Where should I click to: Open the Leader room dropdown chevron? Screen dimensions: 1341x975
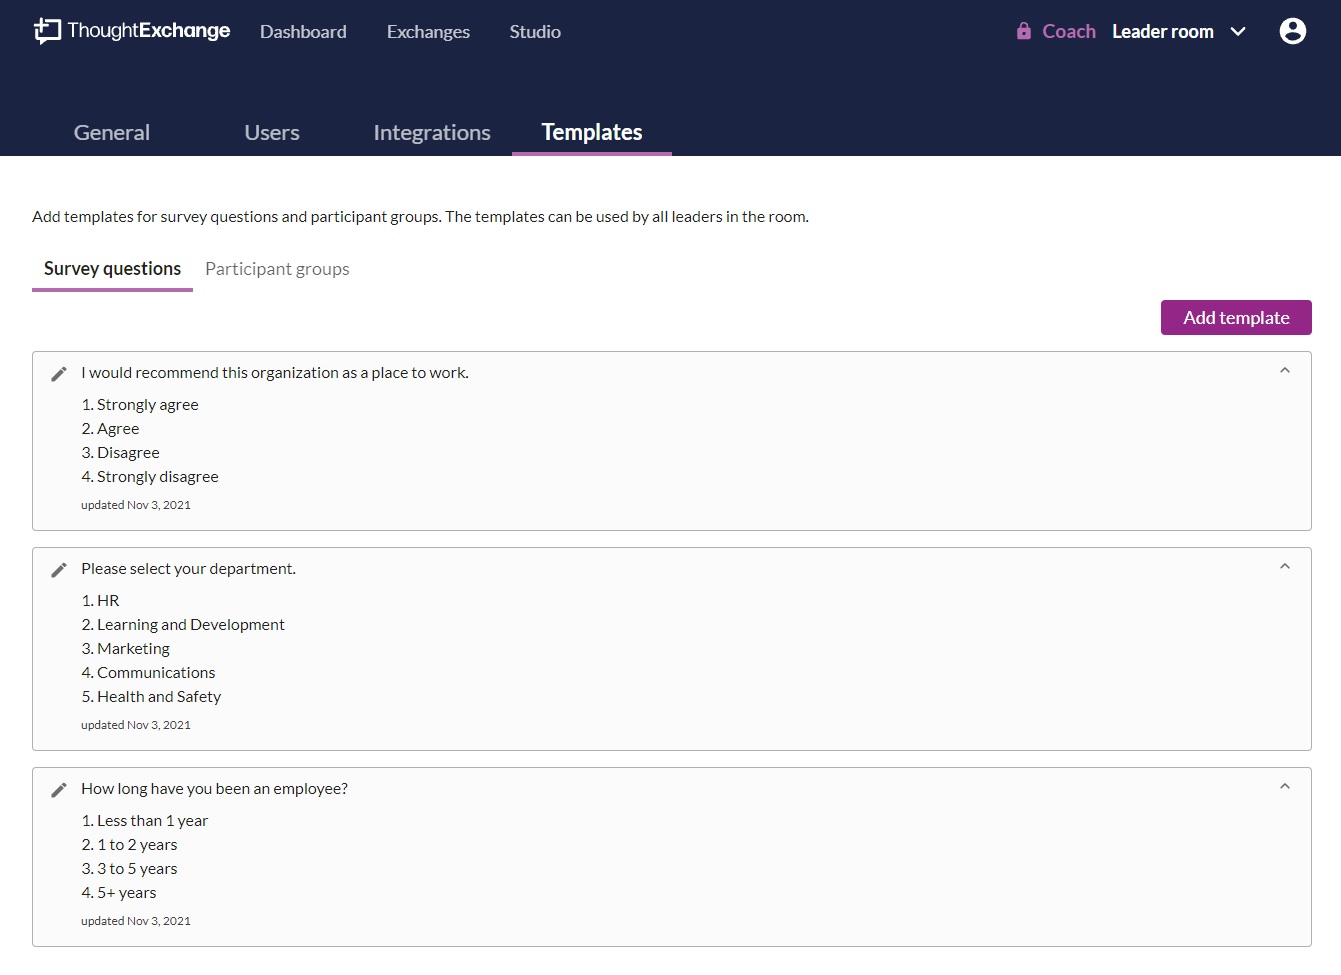click(1238, 32)
